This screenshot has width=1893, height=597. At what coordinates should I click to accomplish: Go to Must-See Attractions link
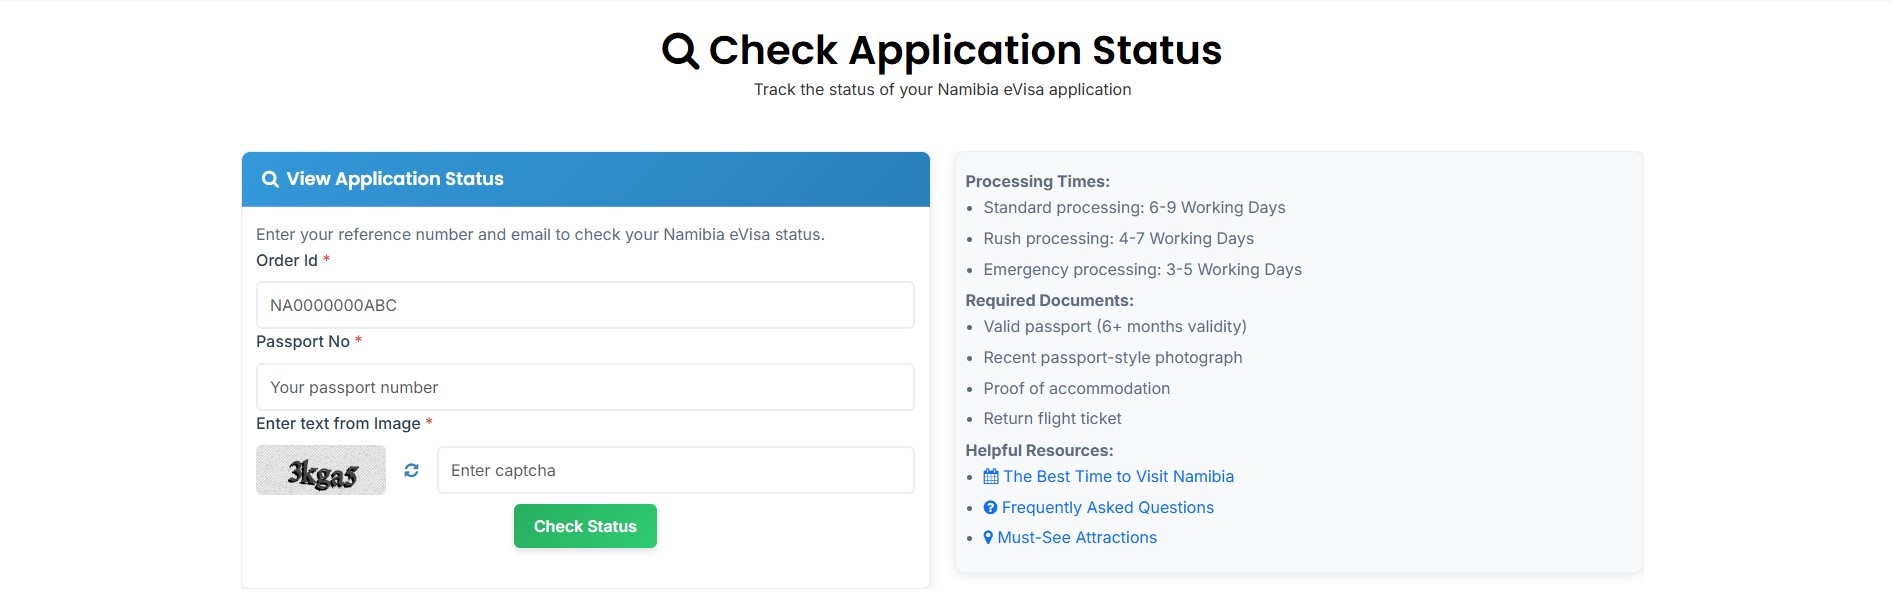1077,538
